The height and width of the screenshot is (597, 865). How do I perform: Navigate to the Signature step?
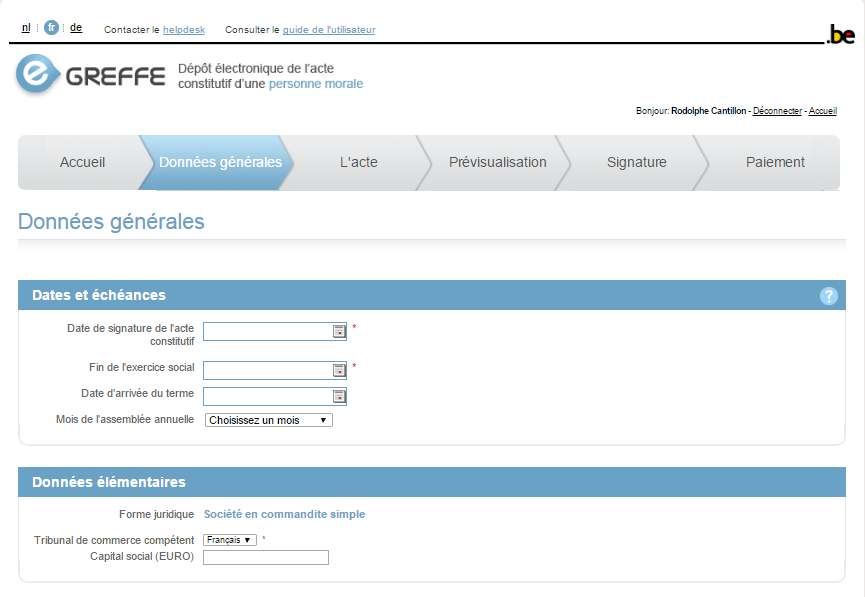pos(636,163)
